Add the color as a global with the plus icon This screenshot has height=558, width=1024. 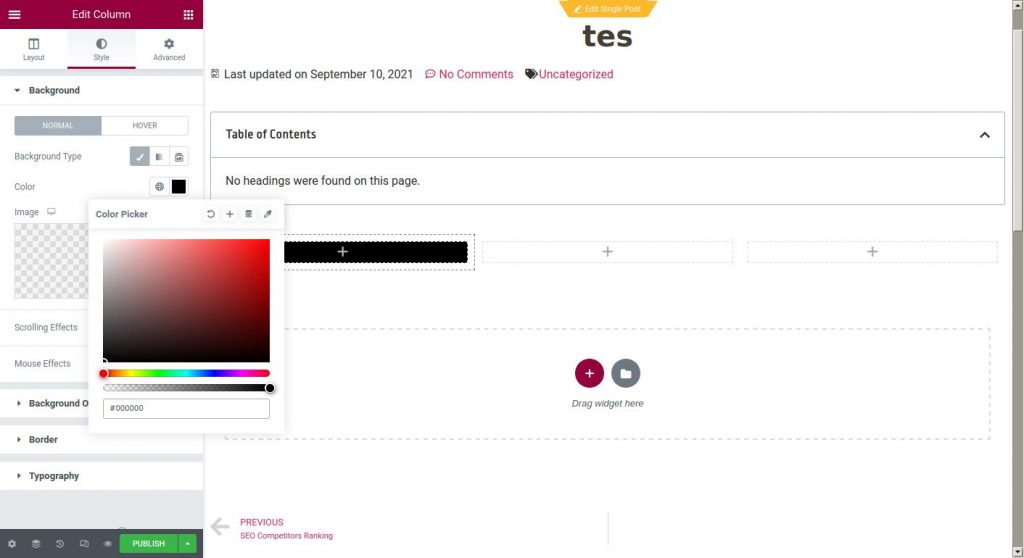pyautogui.click(x=230, y=214)
